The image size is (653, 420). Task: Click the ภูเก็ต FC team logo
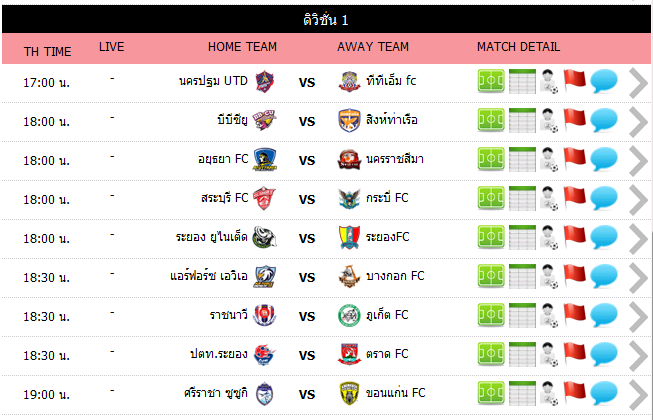point(348,316)
